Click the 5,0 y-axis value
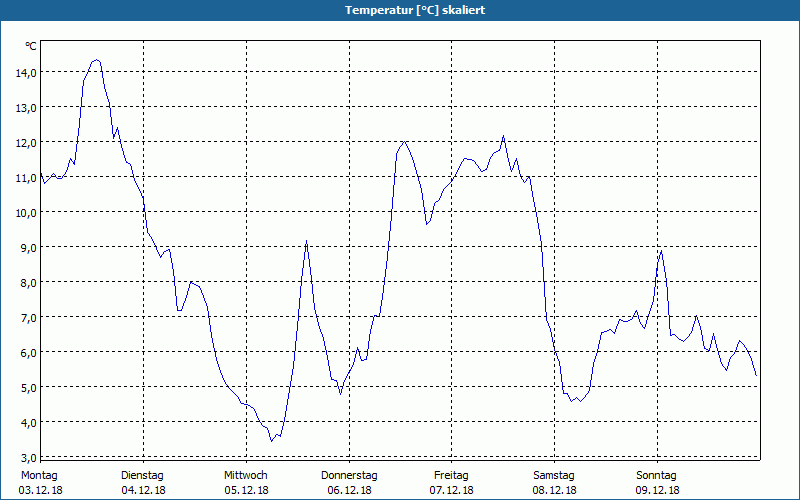 (x=28, y=388)
